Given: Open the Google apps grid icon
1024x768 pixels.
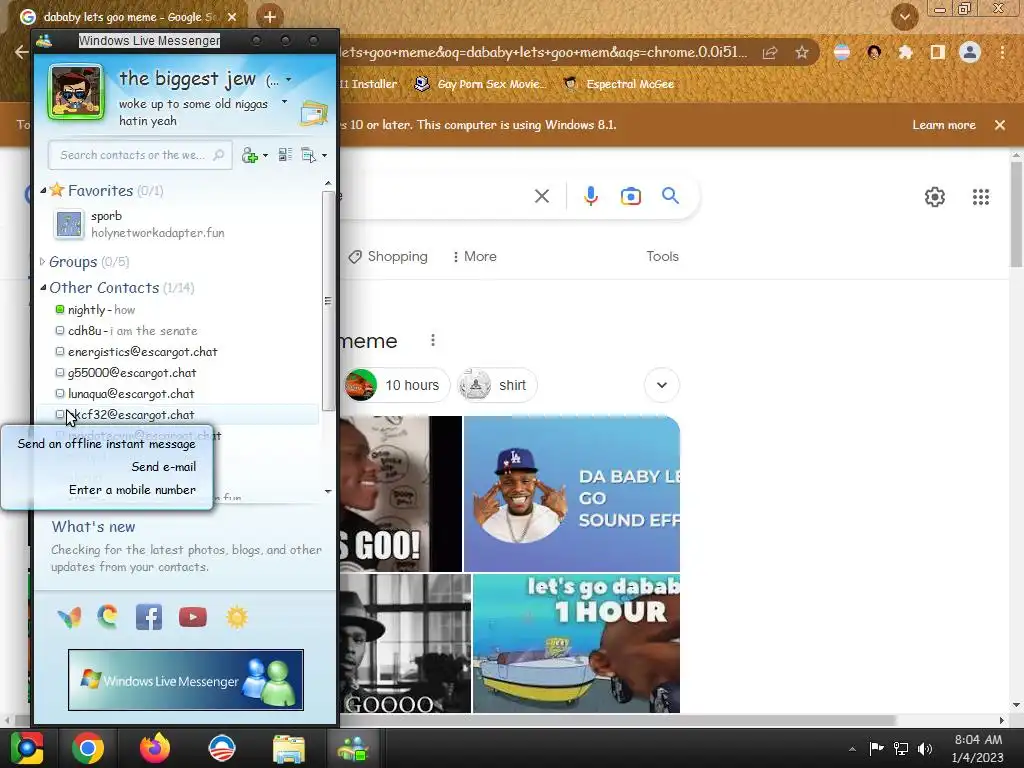Looking at the screenshot, I should (x=980, y=197).
